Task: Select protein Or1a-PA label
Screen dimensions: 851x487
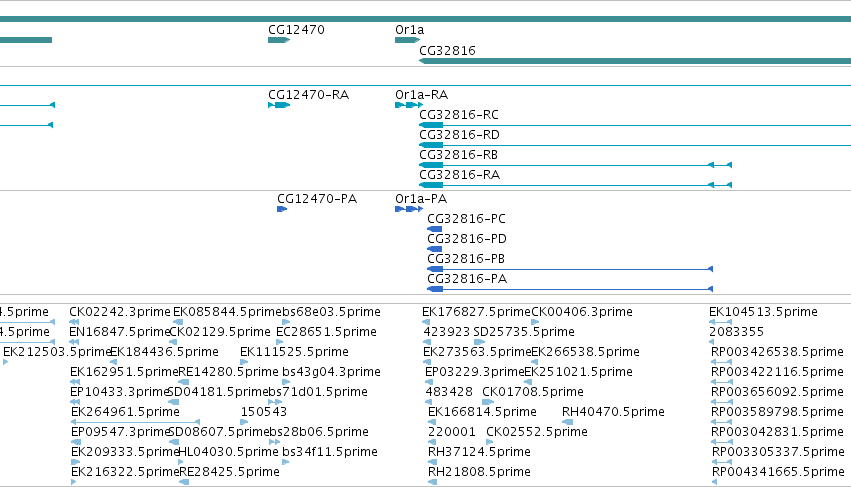Action: (421, 199)
